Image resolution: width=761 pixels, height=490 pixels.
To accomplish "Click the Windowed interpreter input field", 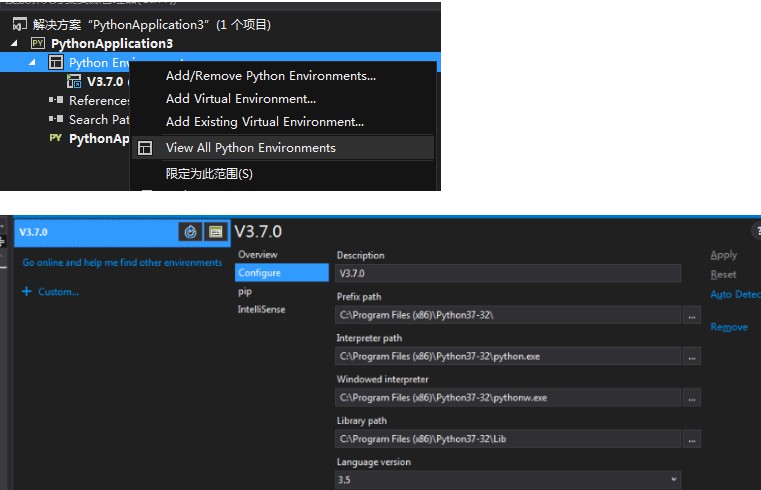I will click(508, 398).
